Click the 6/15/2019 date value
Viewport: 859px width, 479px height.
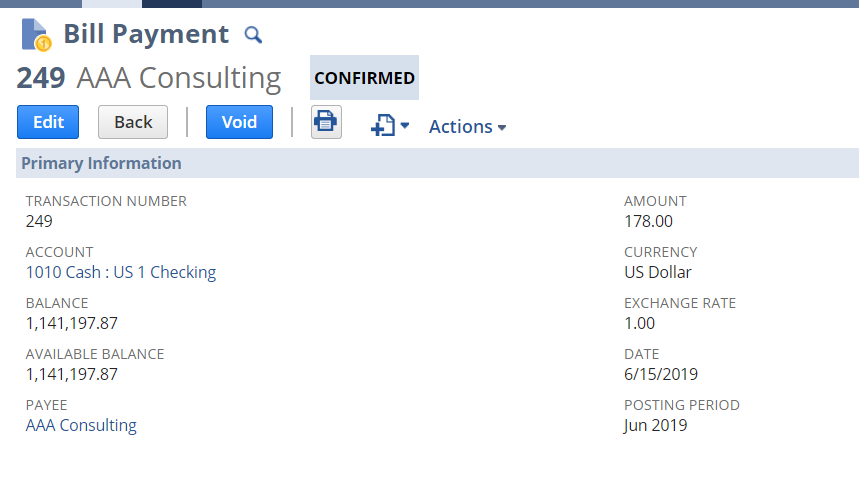tap(661, 374)
